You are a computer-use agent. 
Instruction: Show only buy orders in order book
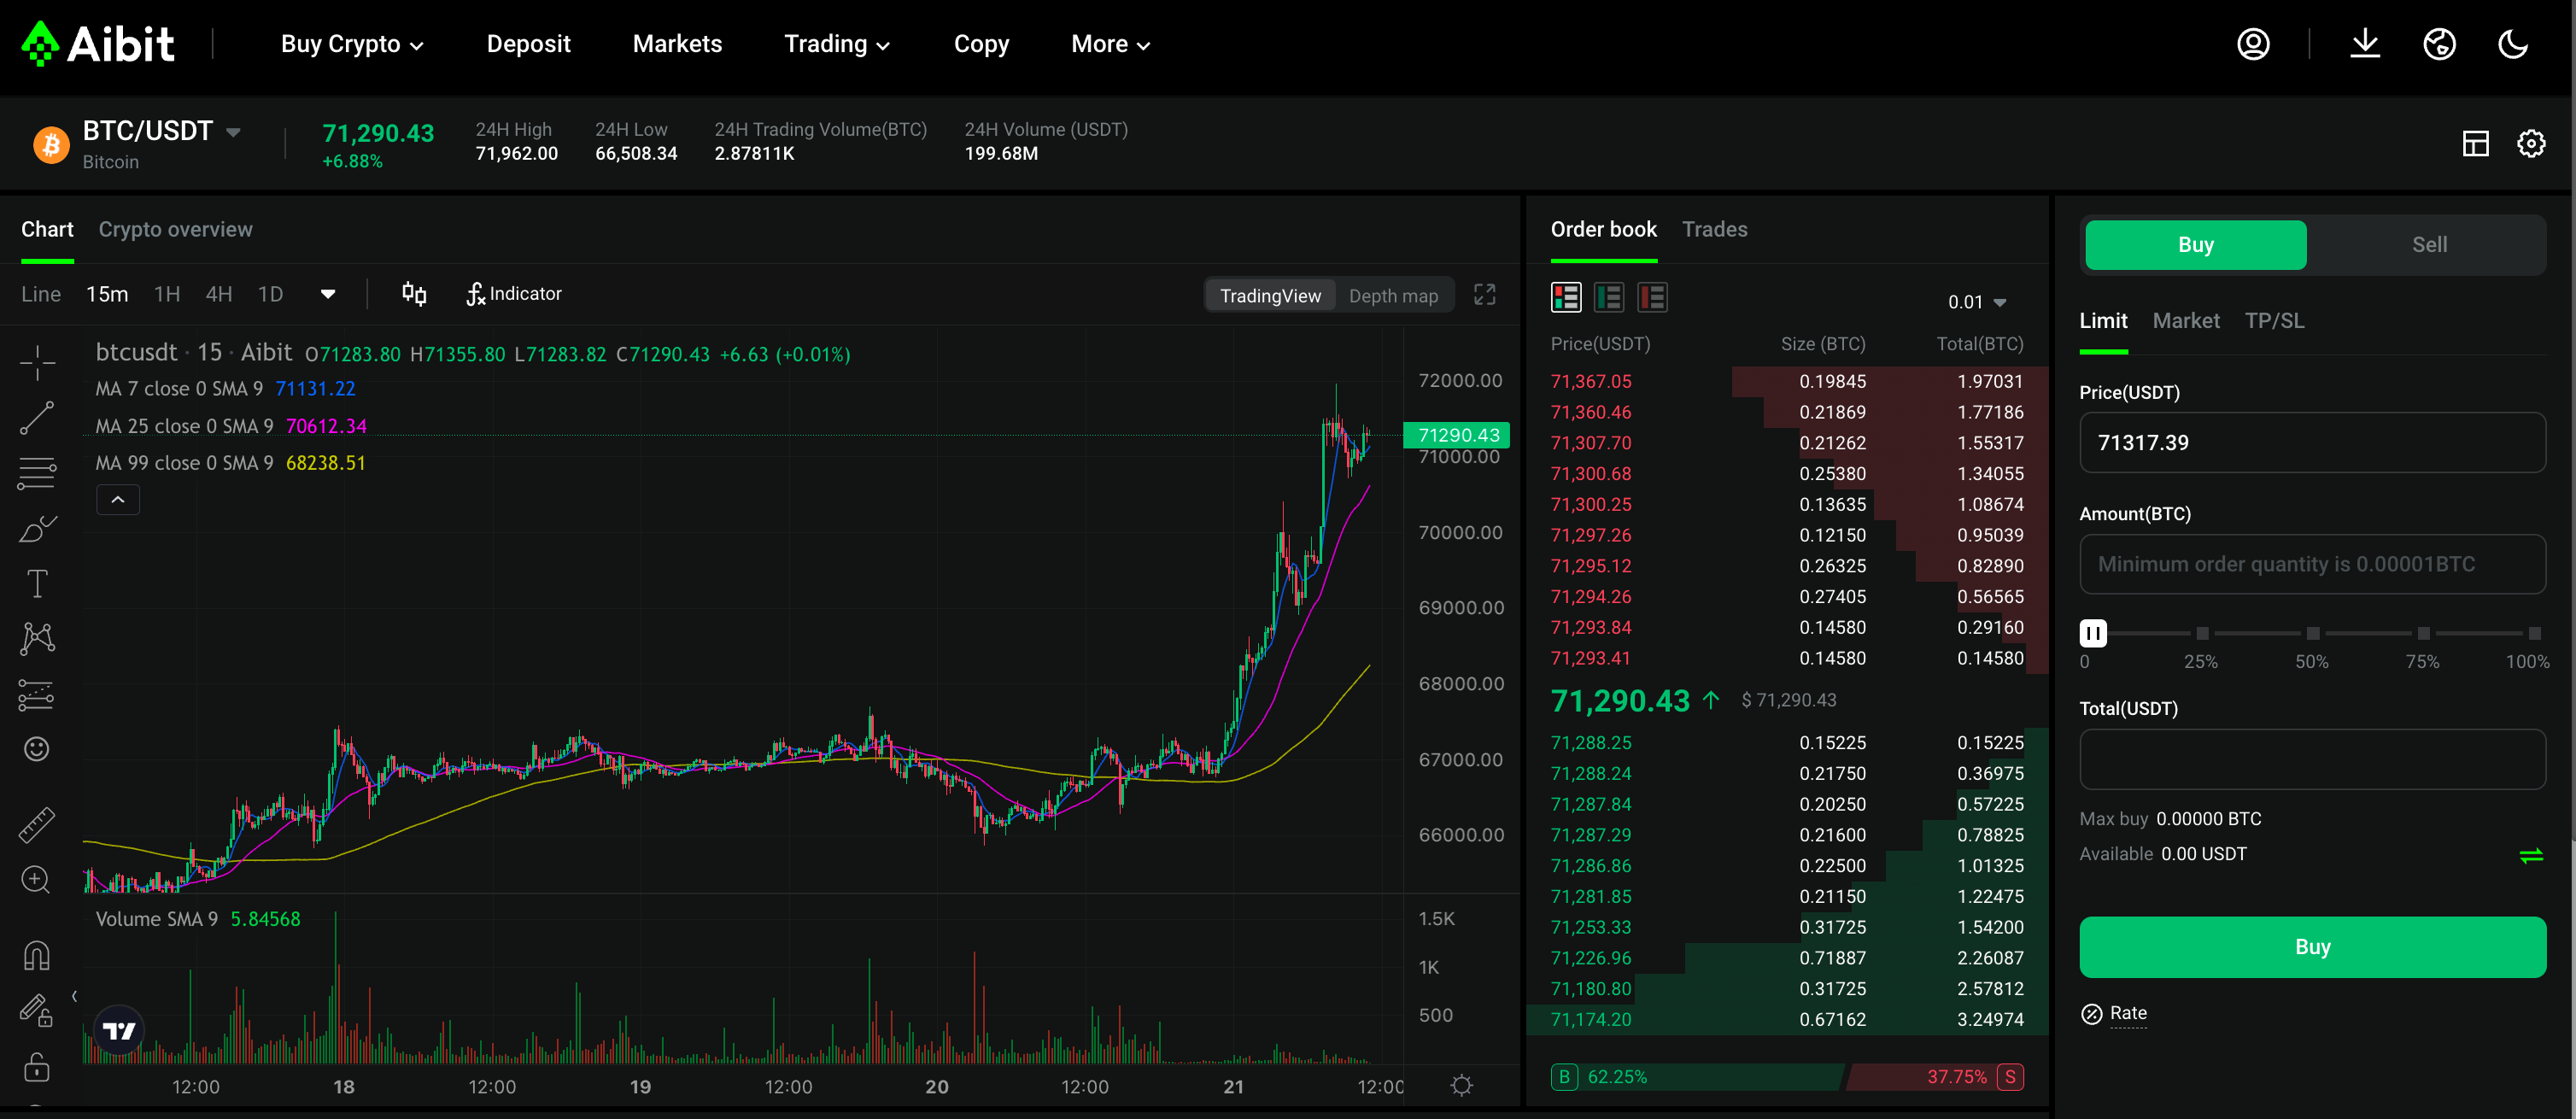pos(1609,297)
